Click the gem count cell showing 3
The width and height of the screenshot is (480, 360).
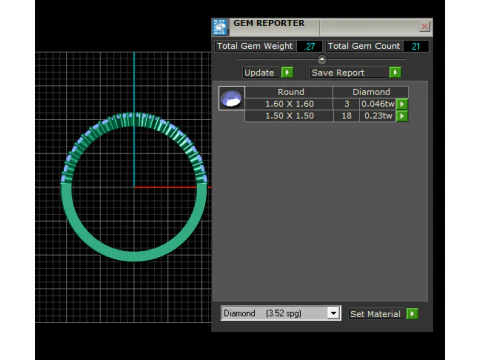coord(347,104)
